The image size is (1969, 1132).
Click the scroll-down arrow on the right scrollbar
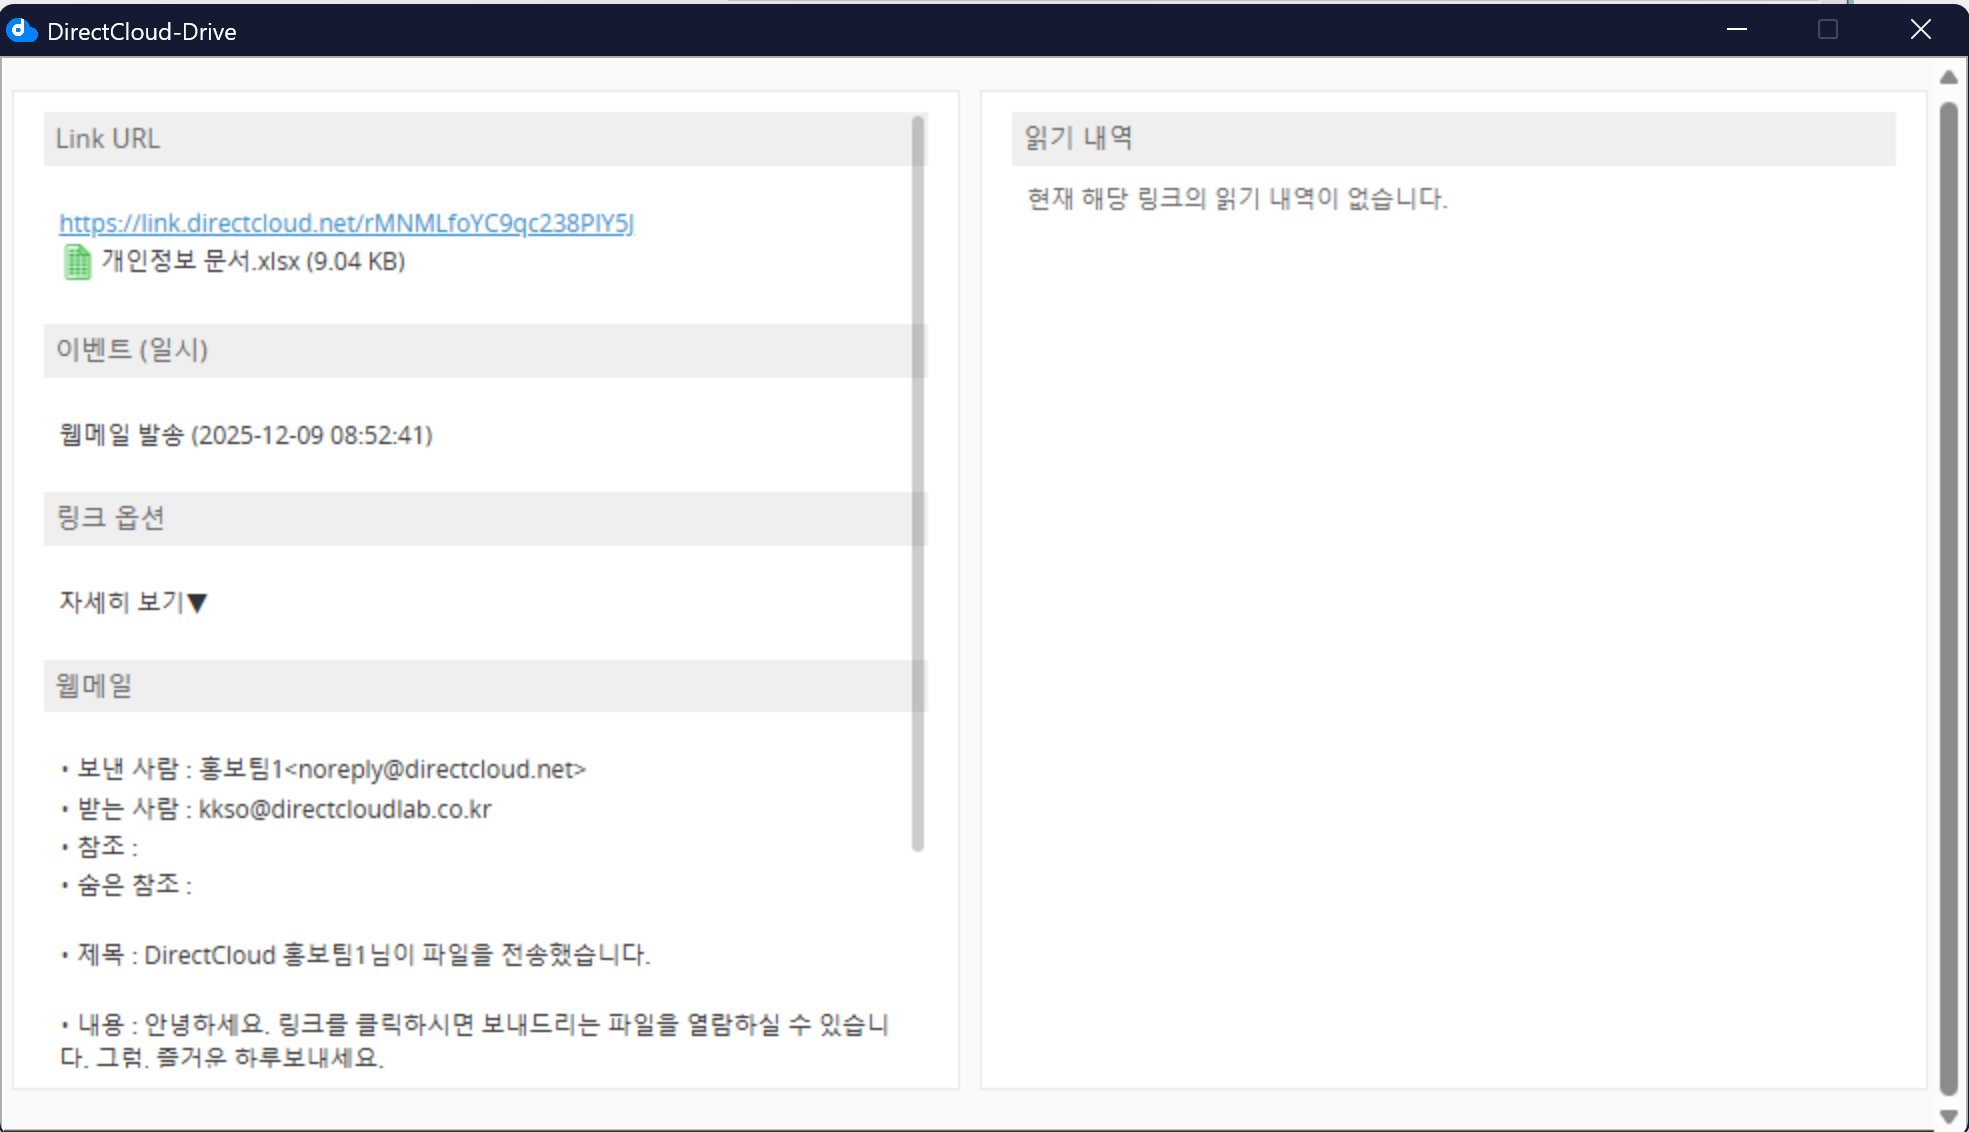tap(1948, 1116)
